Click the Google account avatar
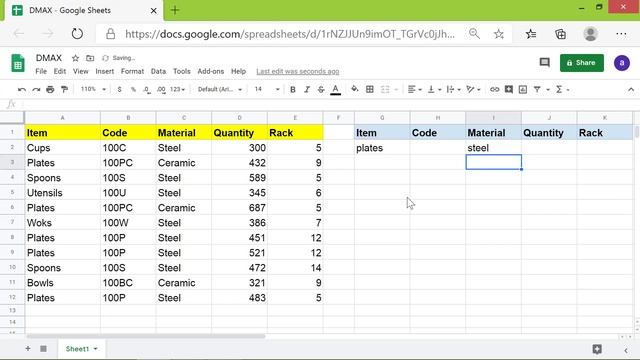640x360 pixels. (x=622, y=63)
